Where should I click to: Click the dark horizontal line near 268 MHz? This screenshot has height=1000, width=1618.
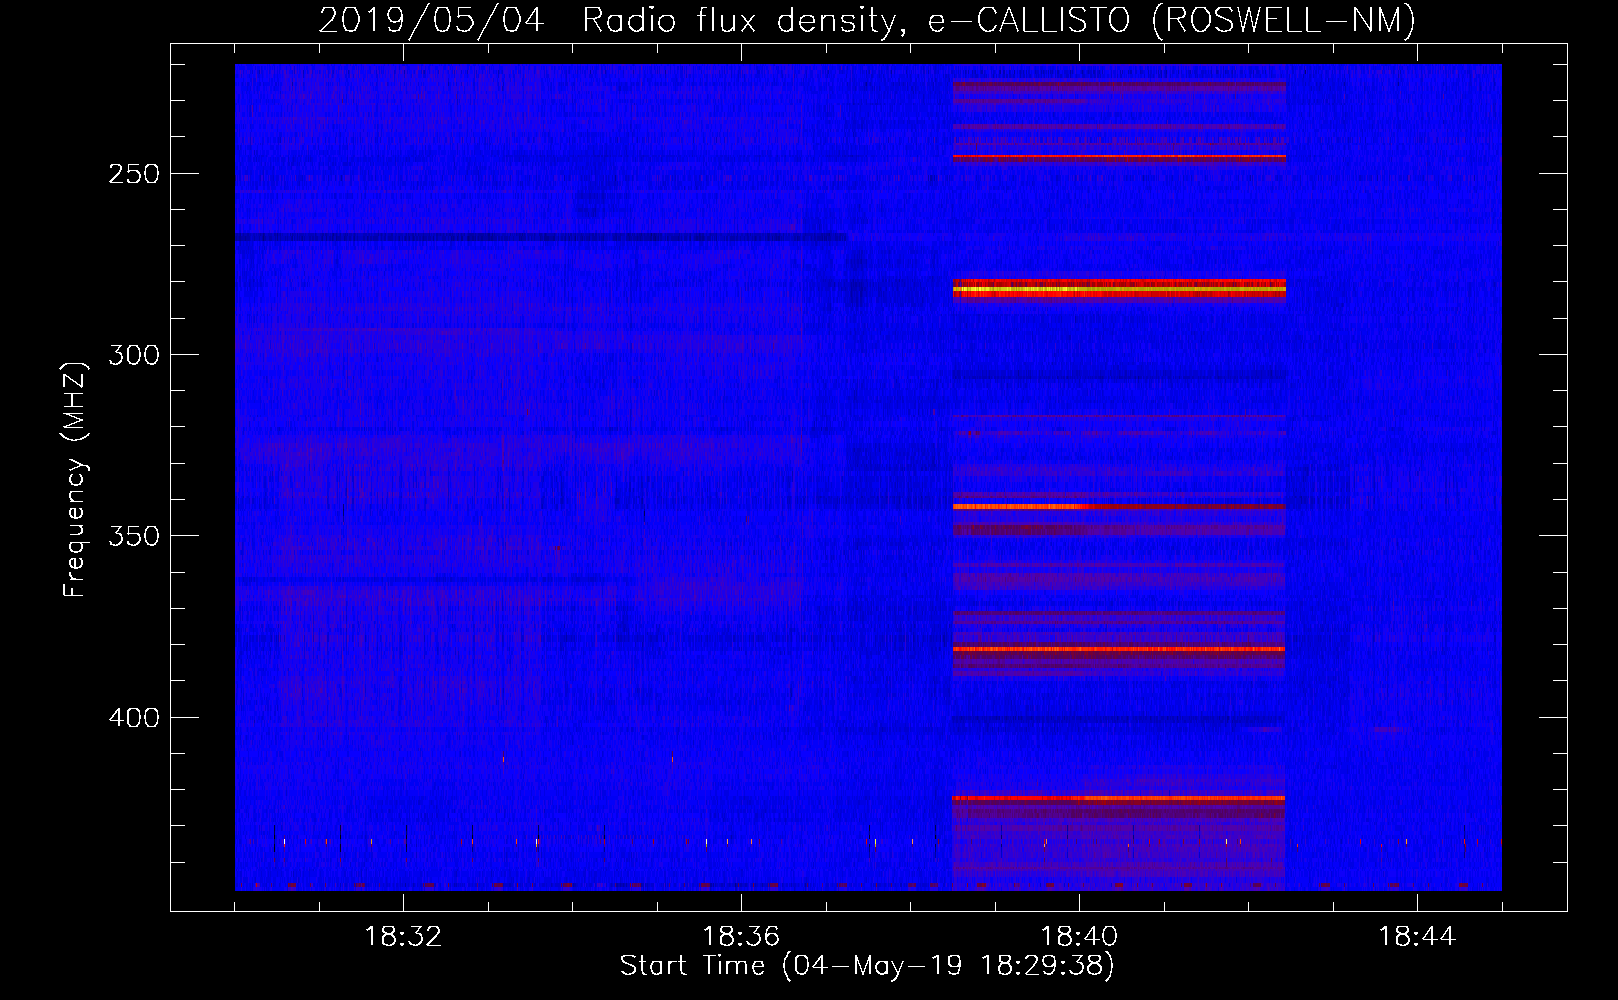point(541,238)
